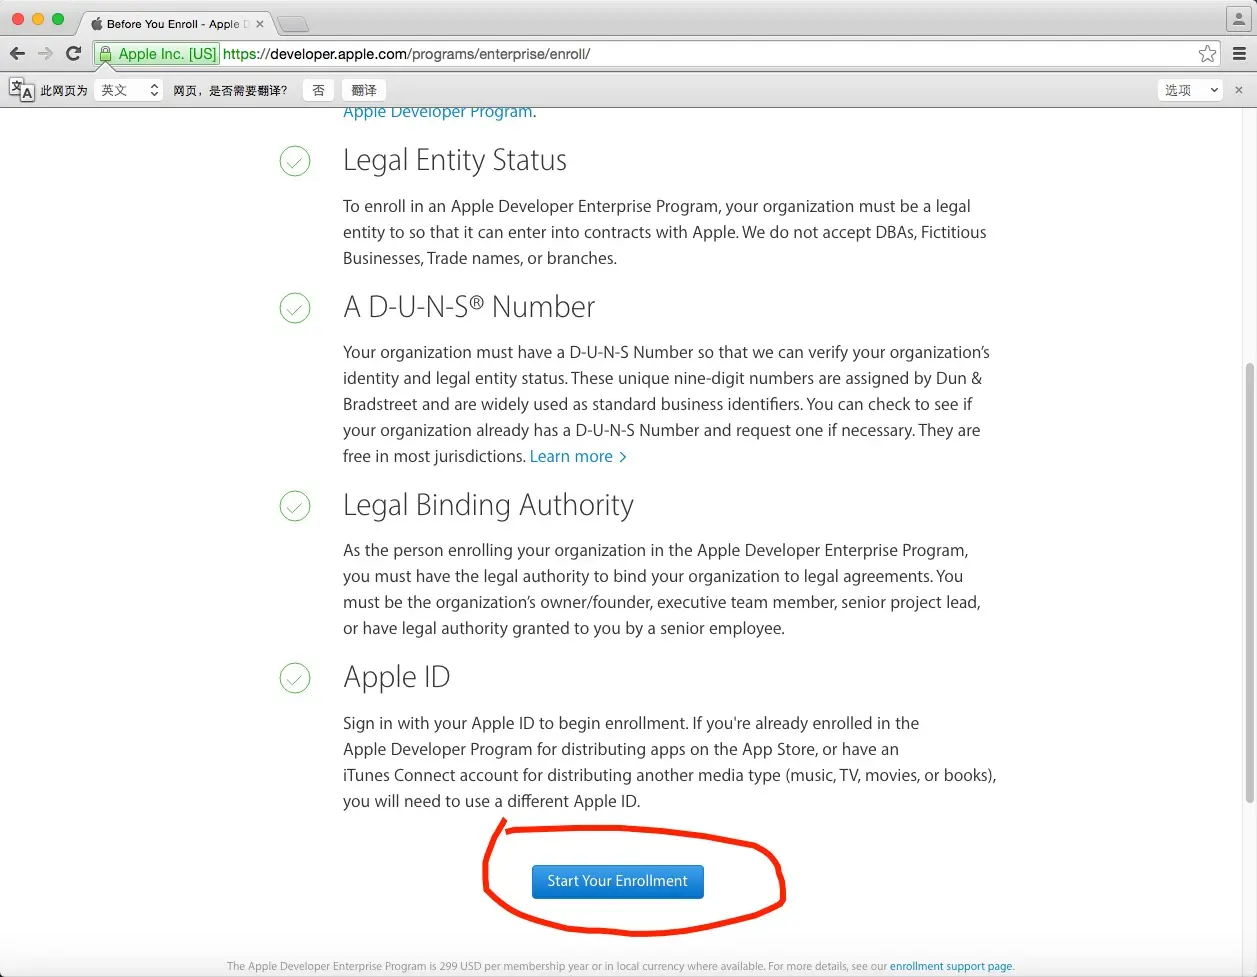
Task: Open the Learn more link
Action: pyautogui.click(x=578, y=456)
